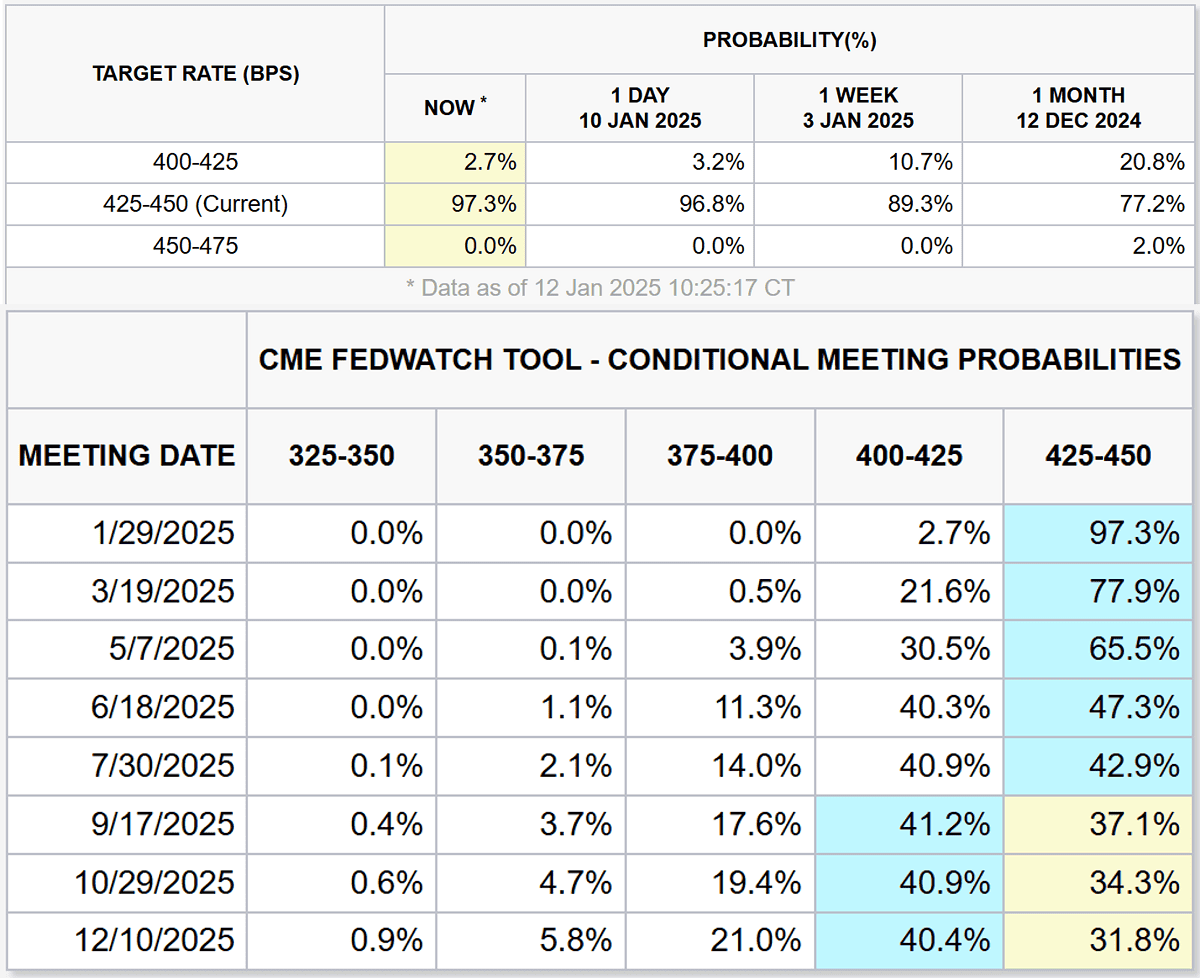This screenshot has width=1200, height=978.
Task: Select the 1 DAY 10 JAN 2025 header
Action: pyautogui.click(x=640, y=108)
